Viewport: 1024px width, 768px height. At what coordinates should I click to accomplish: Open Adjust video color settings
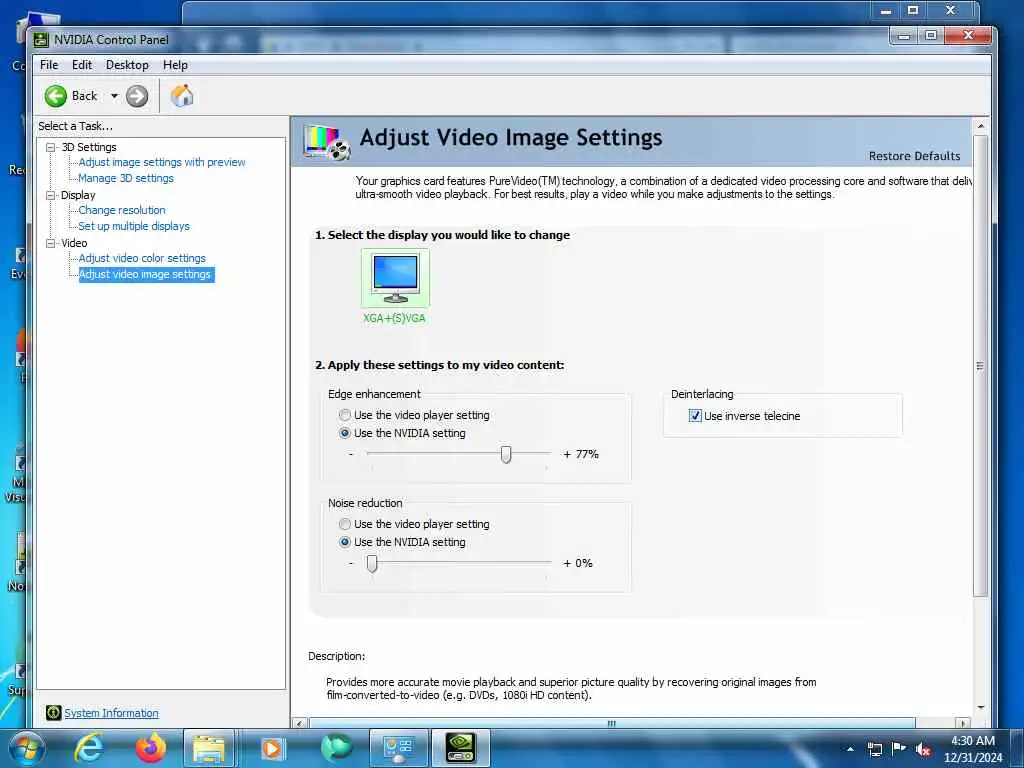[142, 258]
